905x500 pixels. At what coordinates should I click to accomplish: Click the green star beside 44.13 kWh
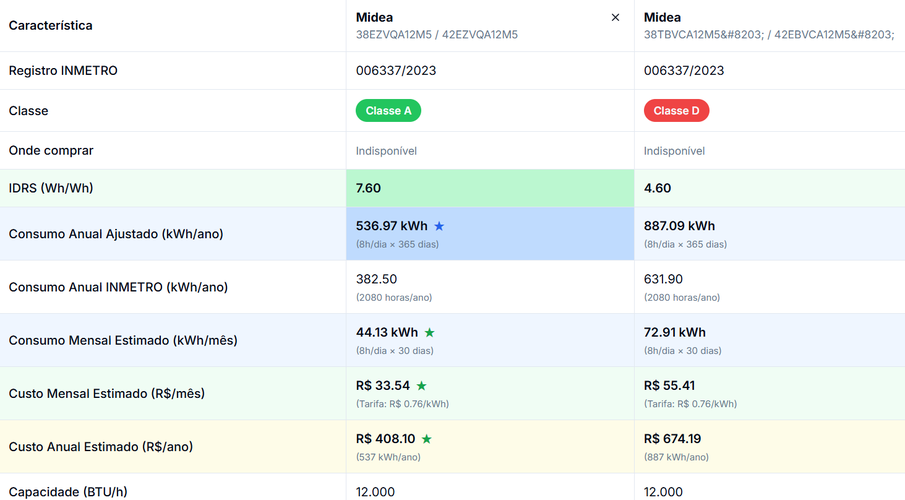[429, 333]
